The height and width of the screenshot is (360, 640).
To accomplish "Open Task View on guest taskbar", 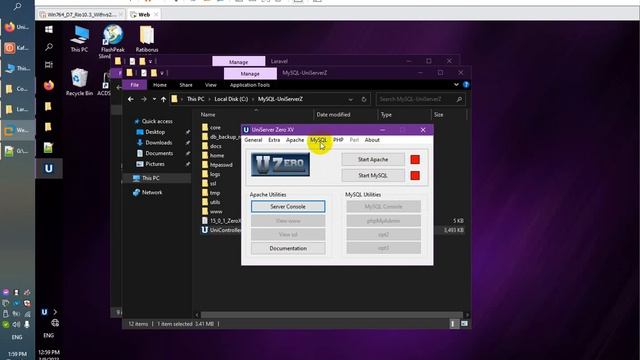I will (x=49, y=65).
